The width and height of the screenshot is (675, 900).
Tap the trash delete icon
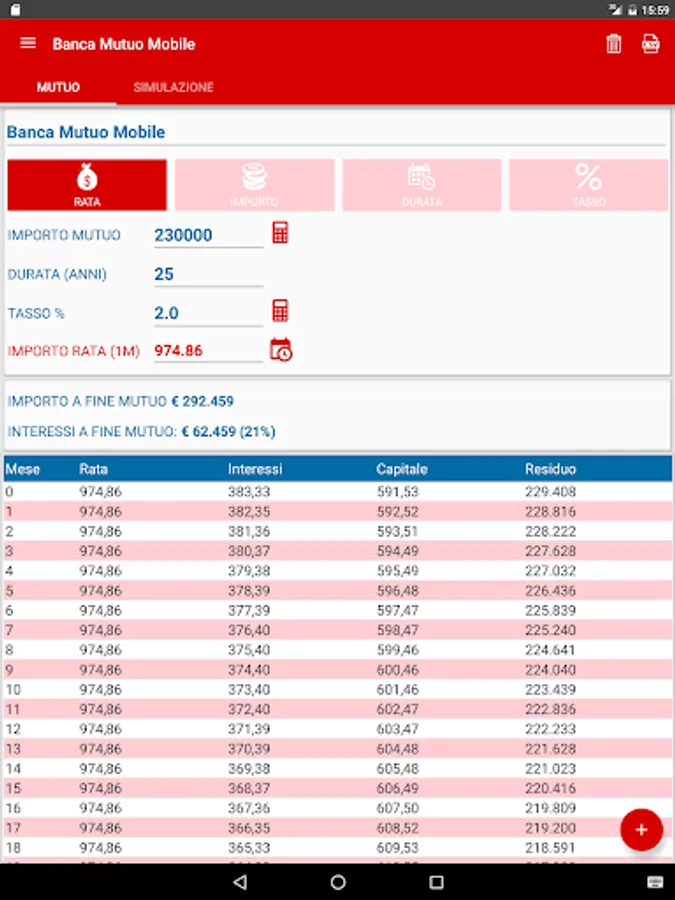click(x=614, y=44)
